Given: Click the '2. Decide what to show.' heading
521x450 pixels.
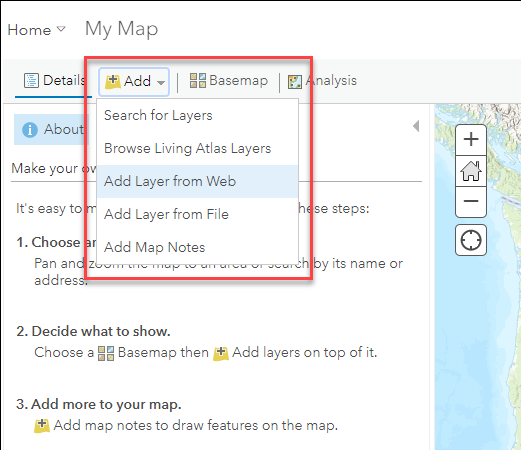Looking at the screenshot, I should tap(93, 331).
